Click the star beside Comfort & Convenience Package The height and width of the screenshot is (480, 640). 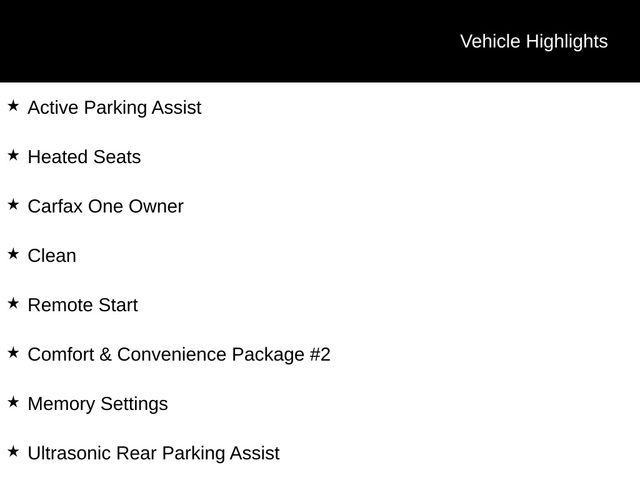[x=13, y=352]
